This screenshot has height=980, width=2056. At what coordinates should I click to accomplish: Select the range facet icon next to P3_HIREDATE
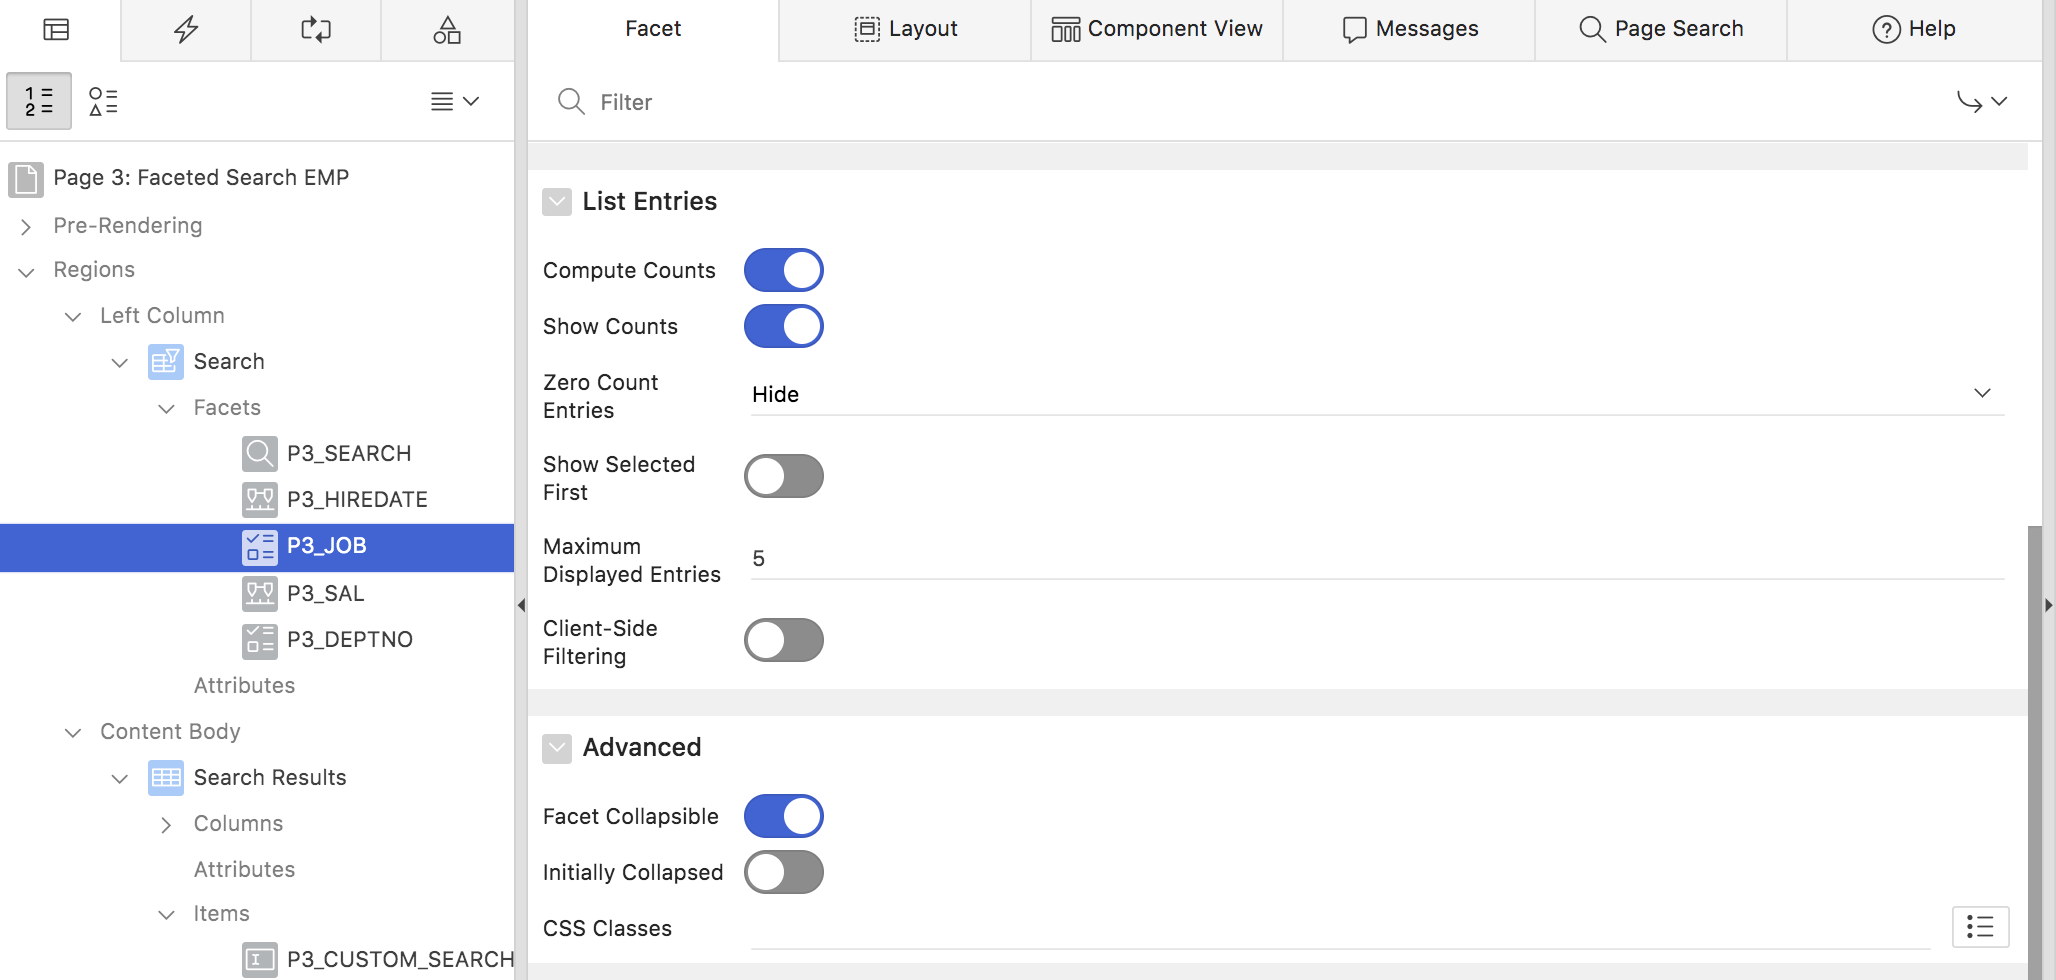259,499
